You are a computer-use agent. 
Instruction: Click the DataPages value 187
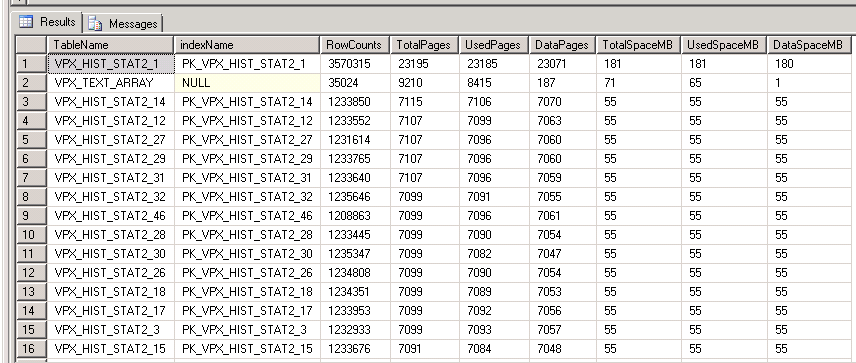click(563, 83)
